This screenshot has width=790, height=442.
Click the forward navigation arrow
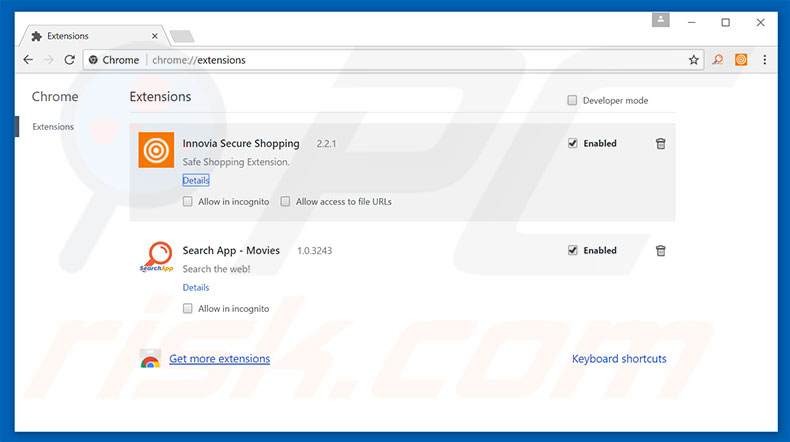(49, 60)
